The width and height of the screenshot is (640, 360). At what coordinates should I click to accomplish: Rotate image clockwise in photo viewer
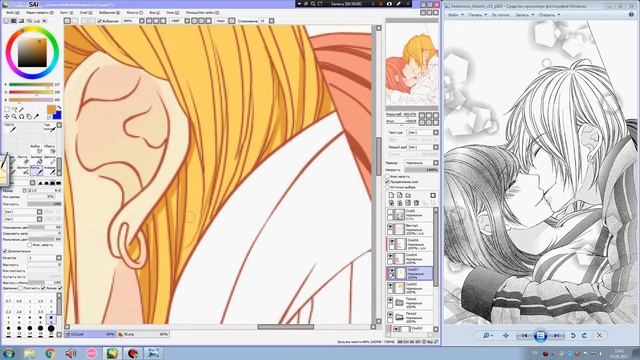[x=584, y=336]
